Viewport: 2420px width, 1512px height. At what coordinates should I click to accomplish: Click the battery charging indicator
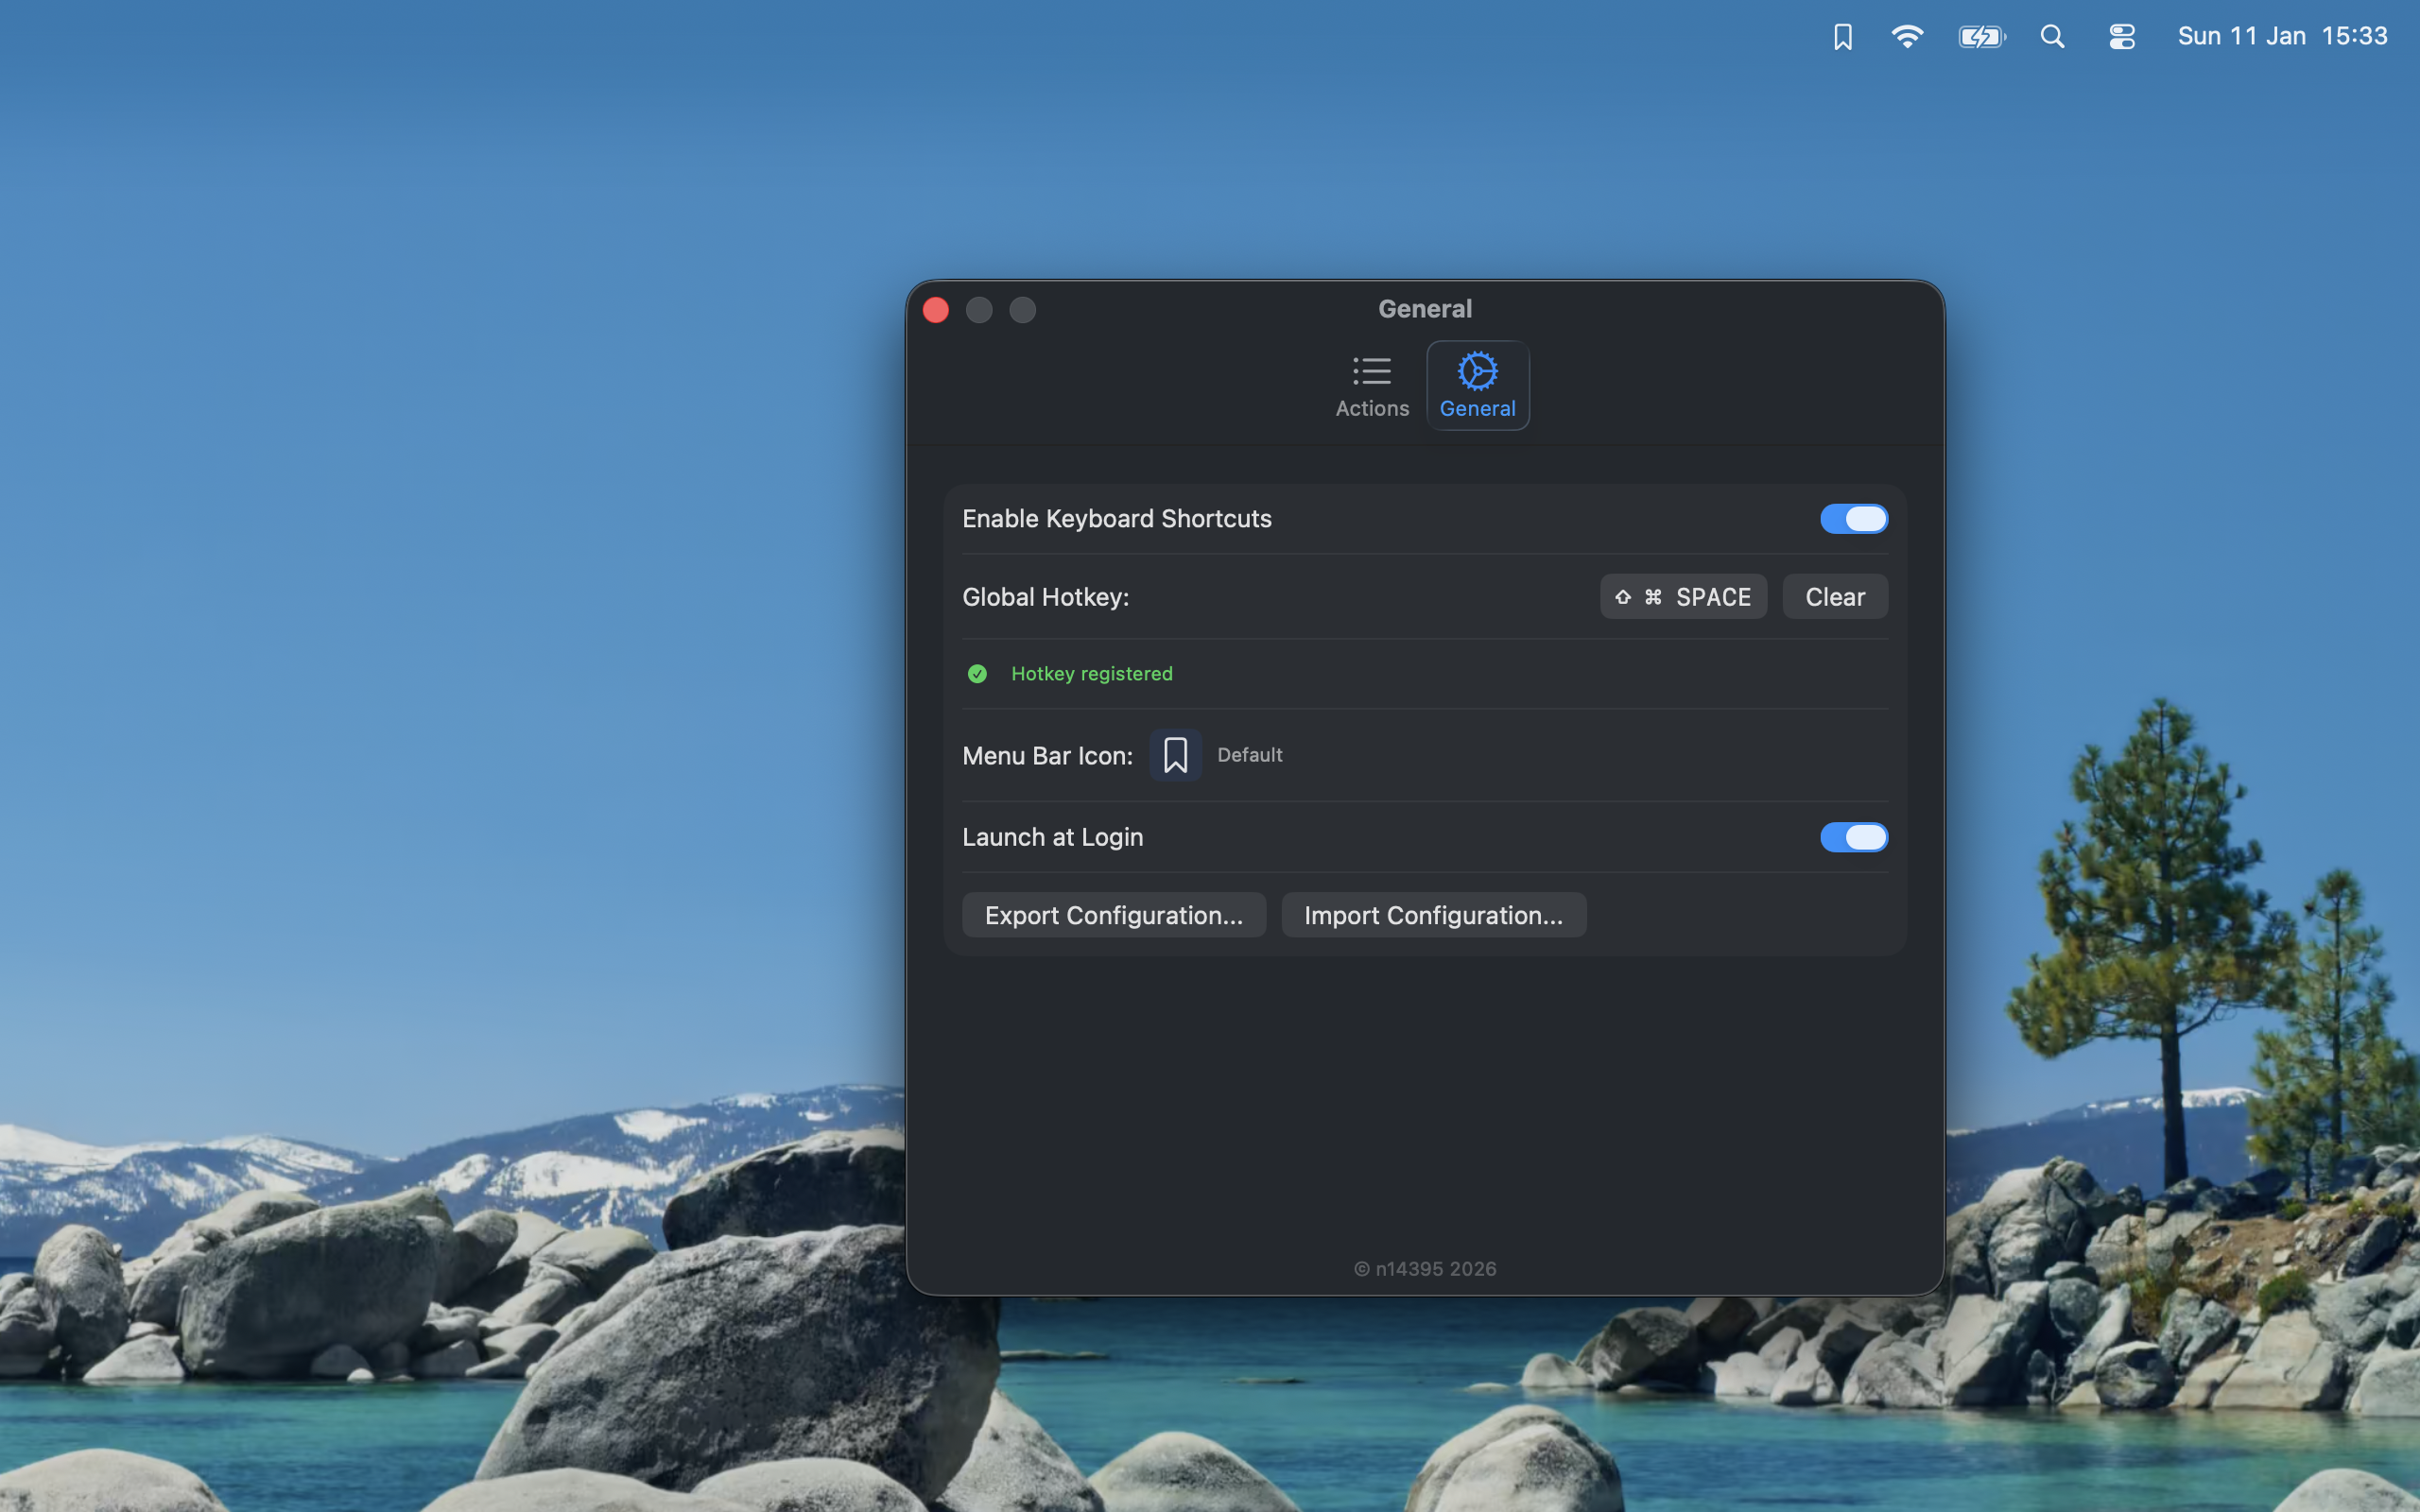click(1981, 36)
